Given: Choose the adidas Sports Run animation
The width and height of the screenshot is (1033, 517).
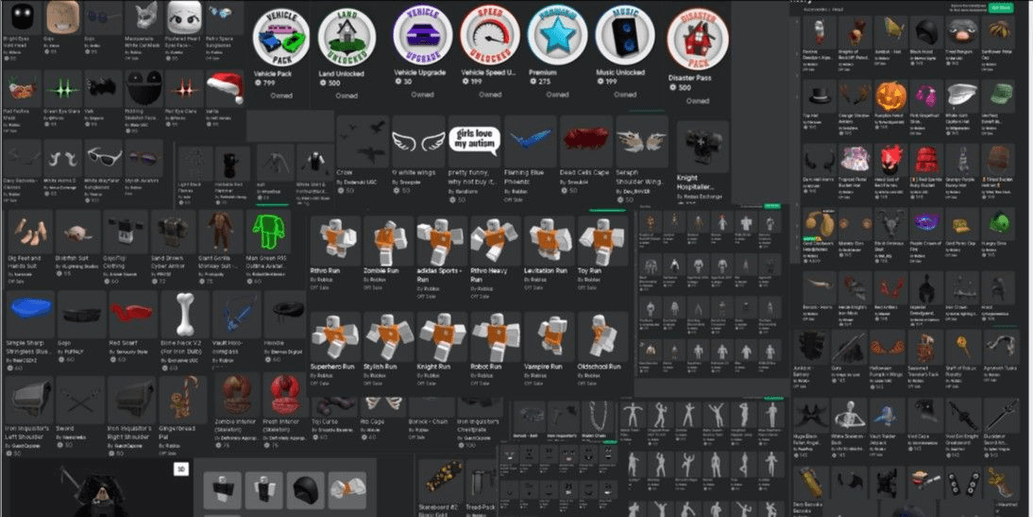Looking at the screenshot, I should pos(442,240).
